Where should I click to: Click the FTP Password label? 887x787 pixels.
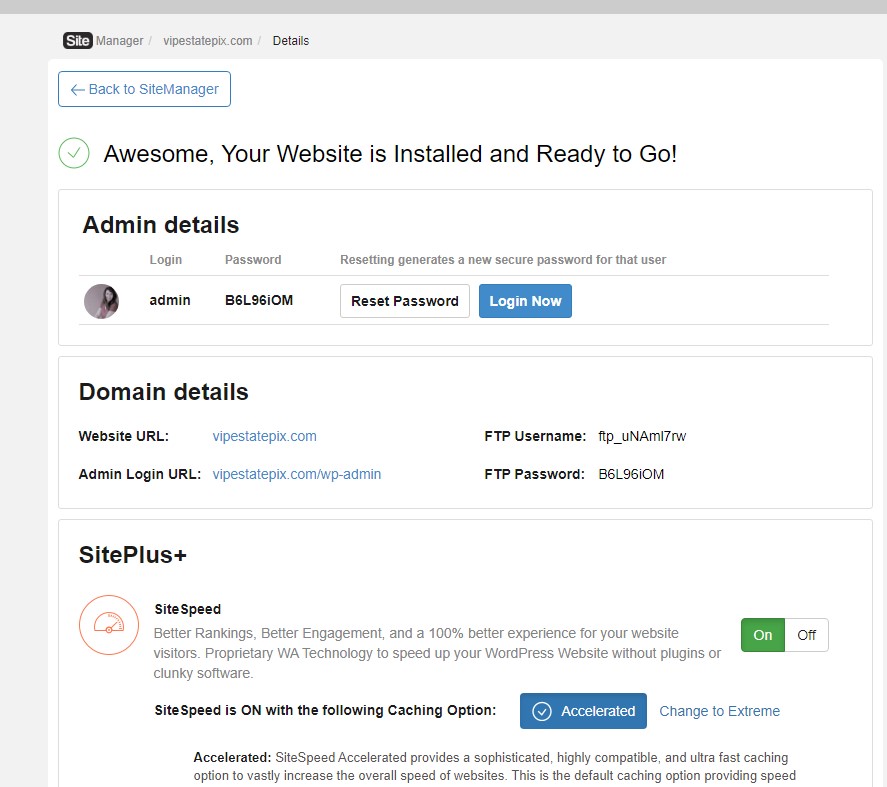tap(535, 474)
